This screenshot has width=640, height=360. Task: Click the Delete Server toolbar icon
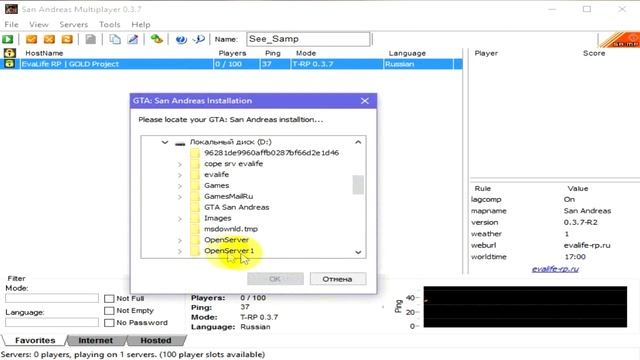(x=49, y=39)
